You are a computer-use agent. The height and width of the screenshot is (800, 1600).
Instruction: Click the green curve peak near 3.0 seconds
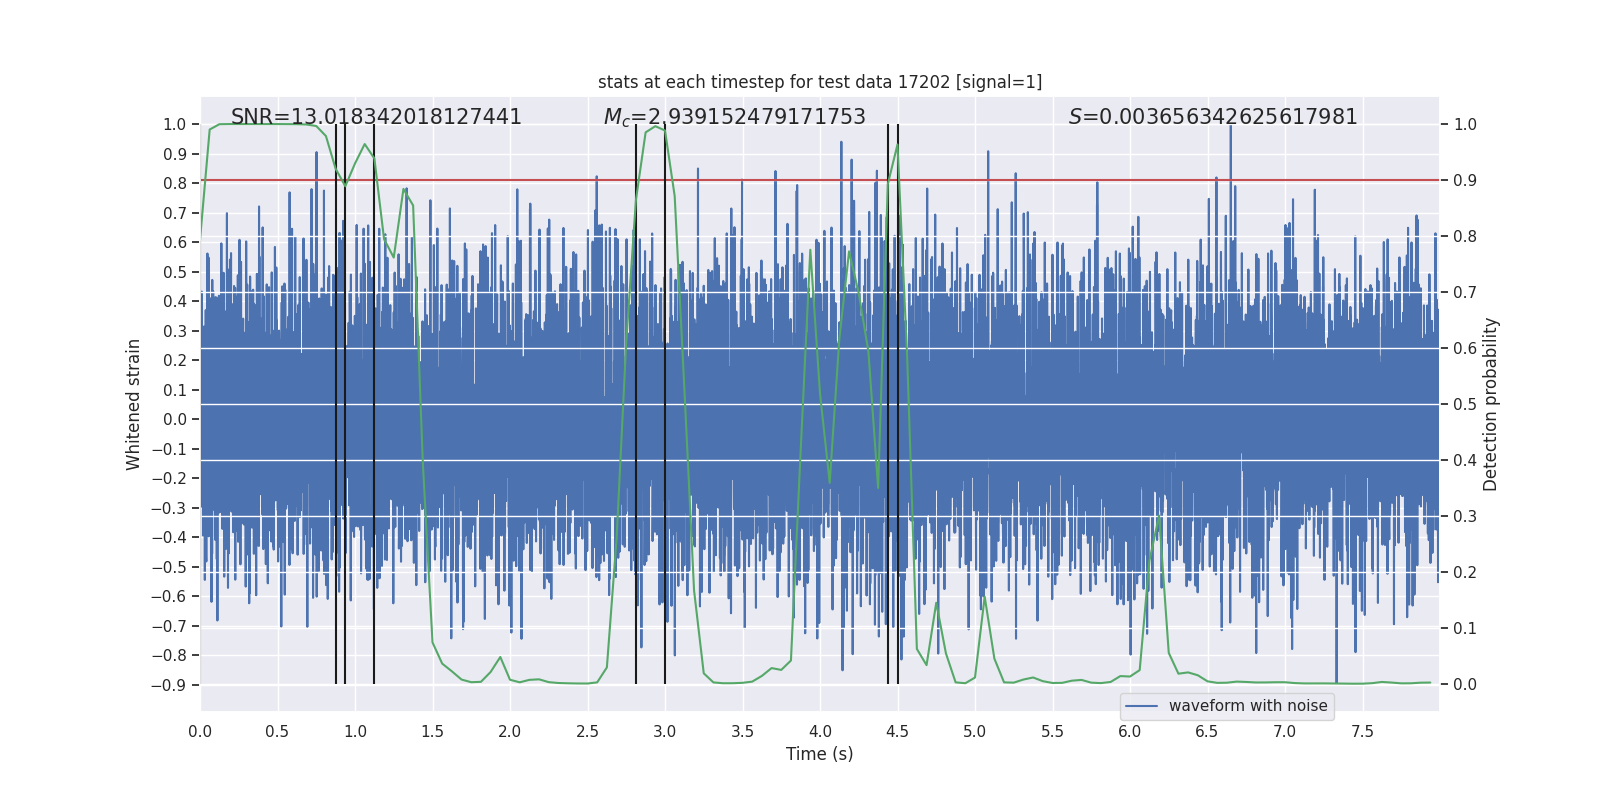click(x=655, y=126)
